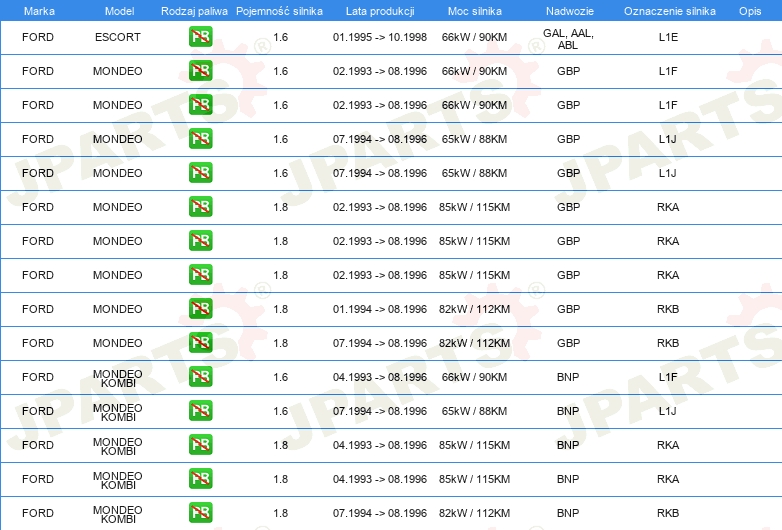Select the L1E engine code cell
The width and height of the screenshot is (782, 530).
pos(668,37)
